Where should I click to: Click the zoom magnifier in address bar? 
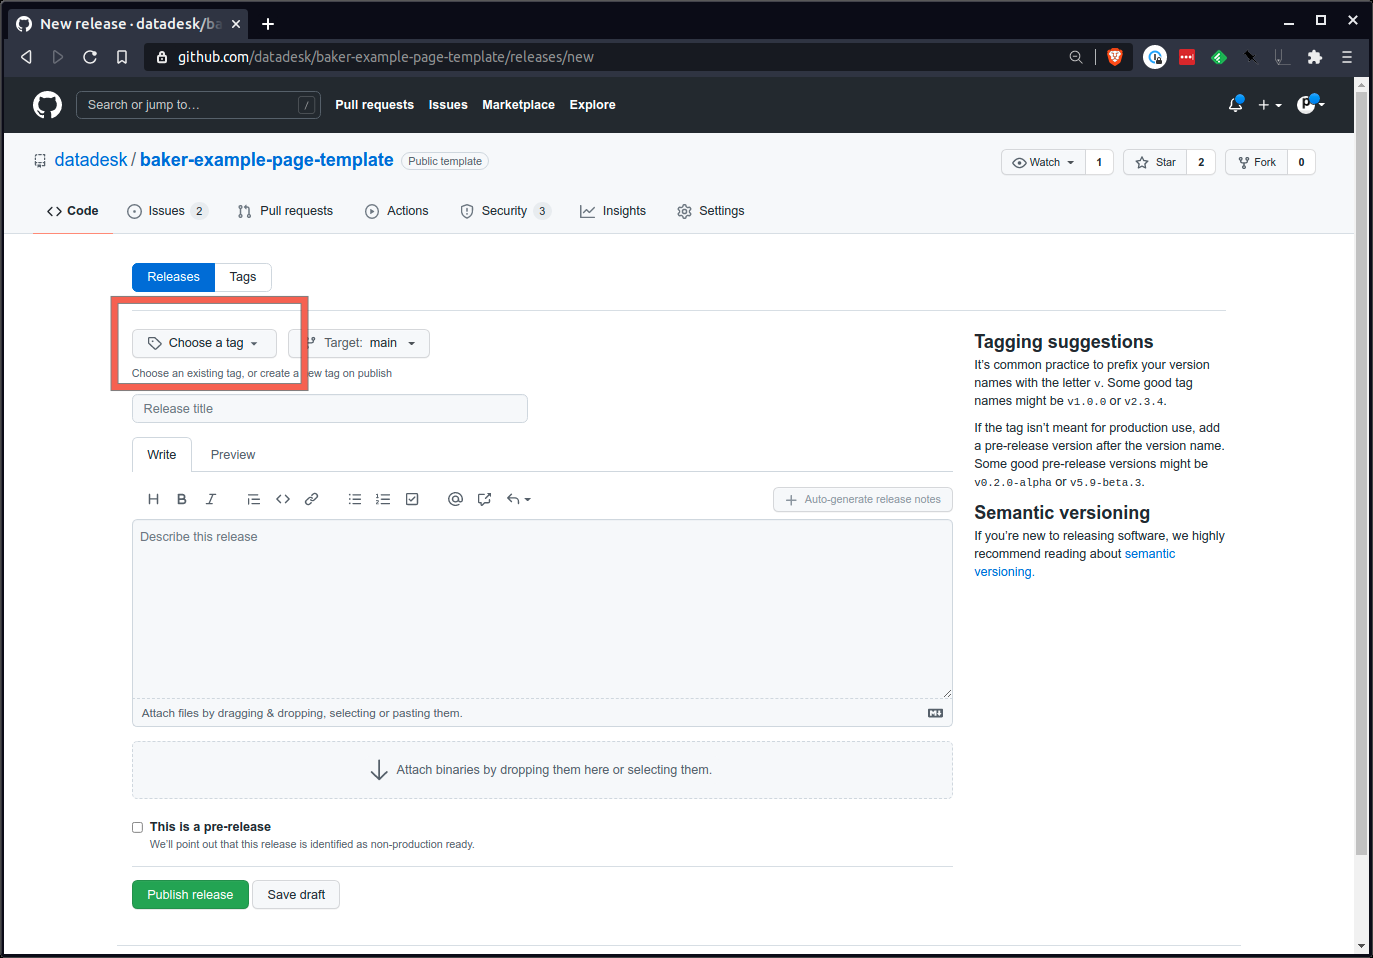click(1076, 57)
